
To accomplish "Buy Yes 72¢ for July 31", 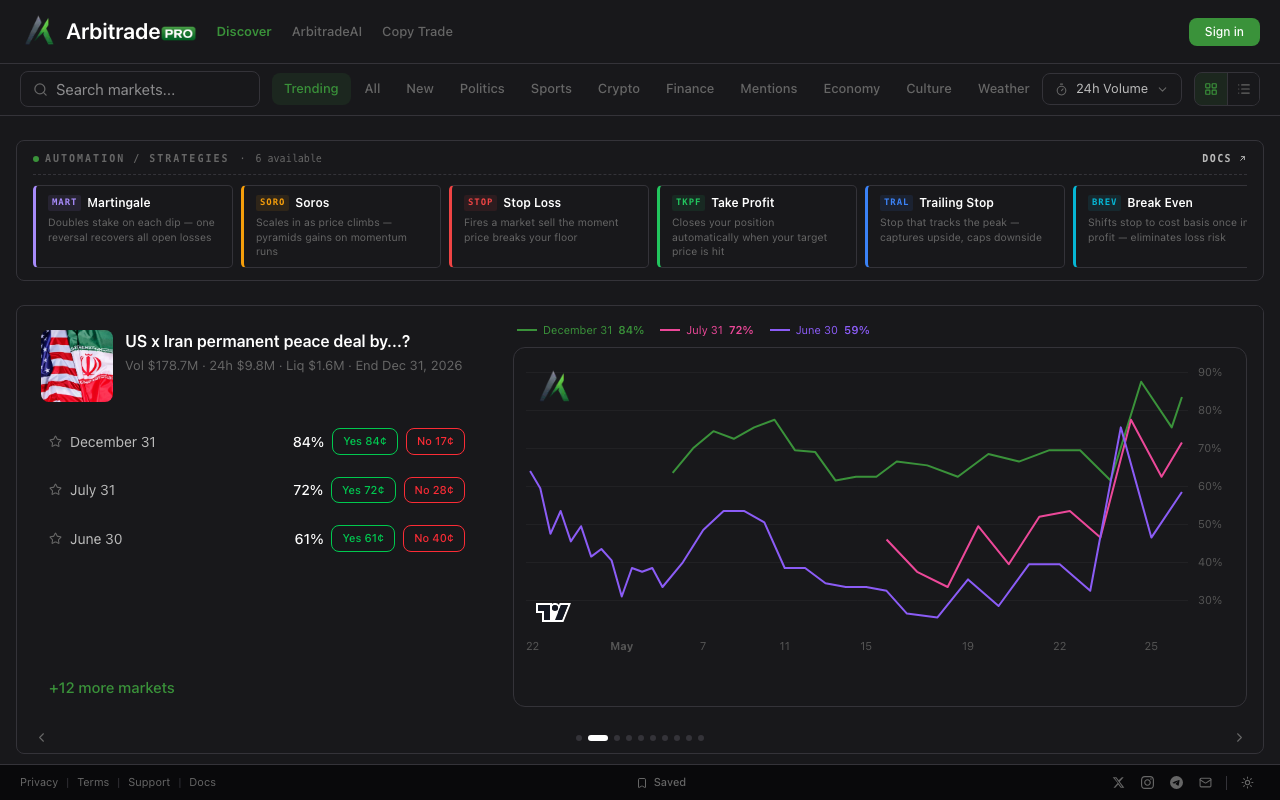I will tap(363, 490).
